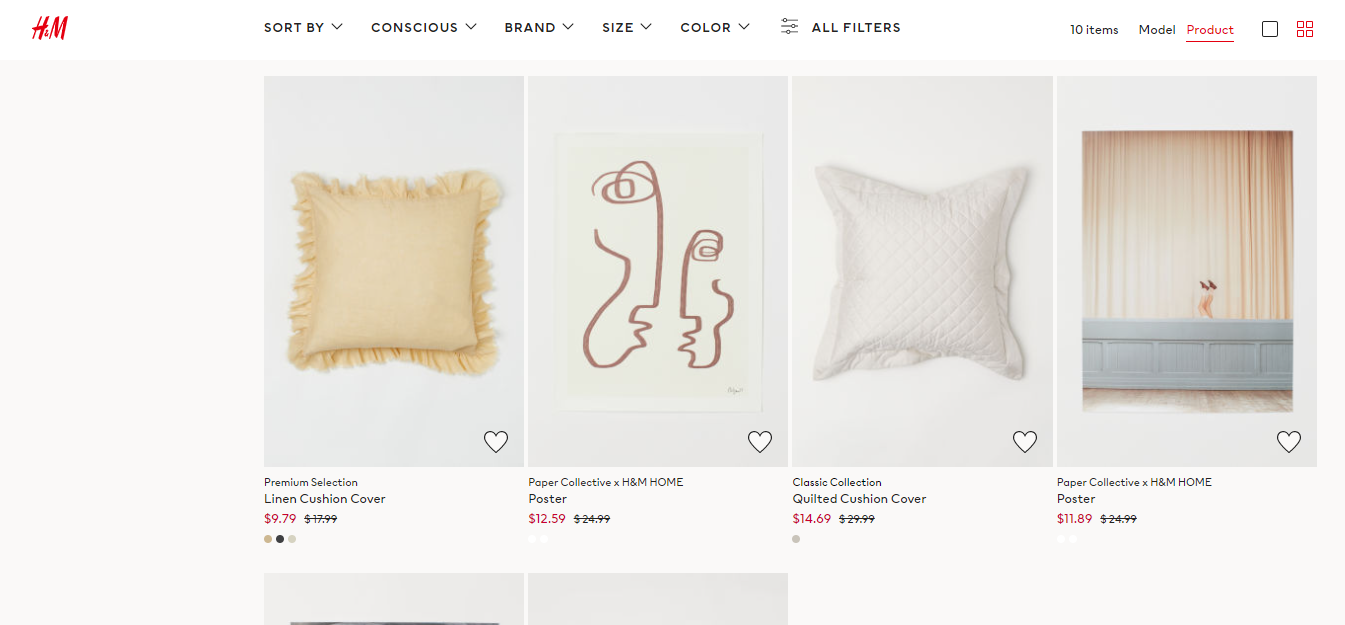Switch image display to Model view
Screen dimensions: 1345x625
pyautogui.click(x=1157, y=30)
